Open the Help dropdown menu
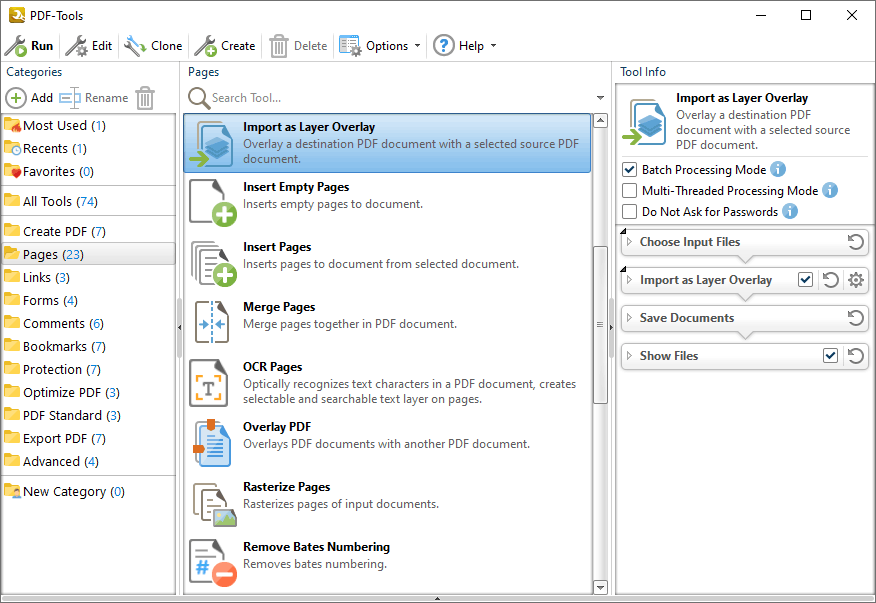Image resolution: width=876 pixels, height=603 pixels. click(464, 46)
